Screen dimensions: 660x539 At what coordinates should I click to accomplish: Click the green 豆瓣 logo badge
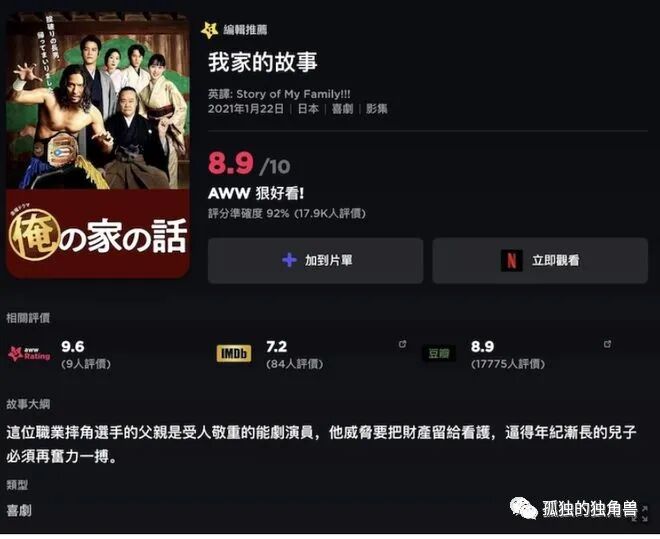point(439,353)
